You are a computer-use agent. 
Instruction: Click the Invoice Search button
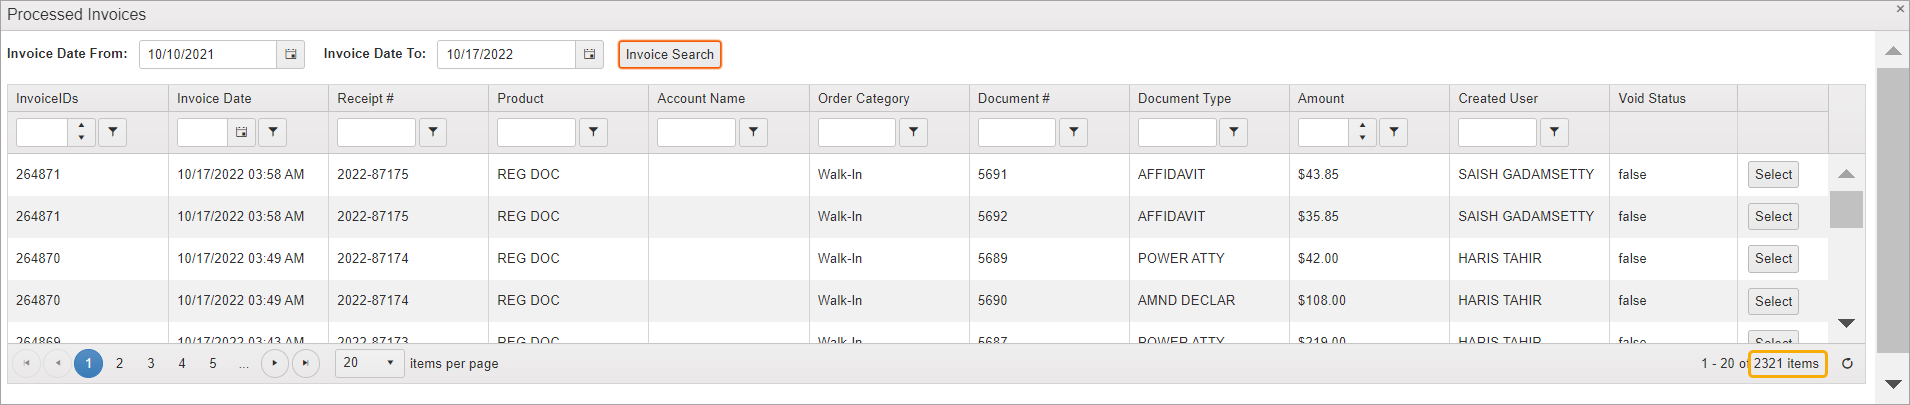[669, 54]
